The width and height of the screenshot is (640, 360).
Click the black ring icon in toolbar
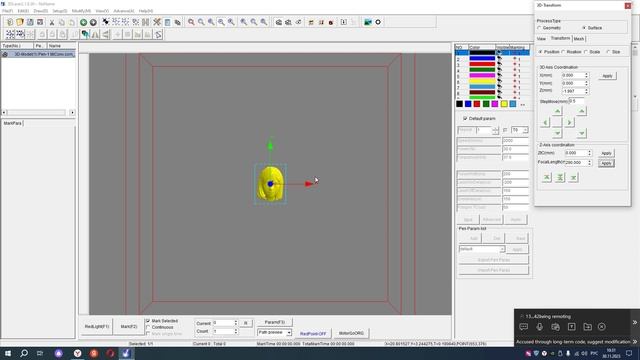click(378, 22)
